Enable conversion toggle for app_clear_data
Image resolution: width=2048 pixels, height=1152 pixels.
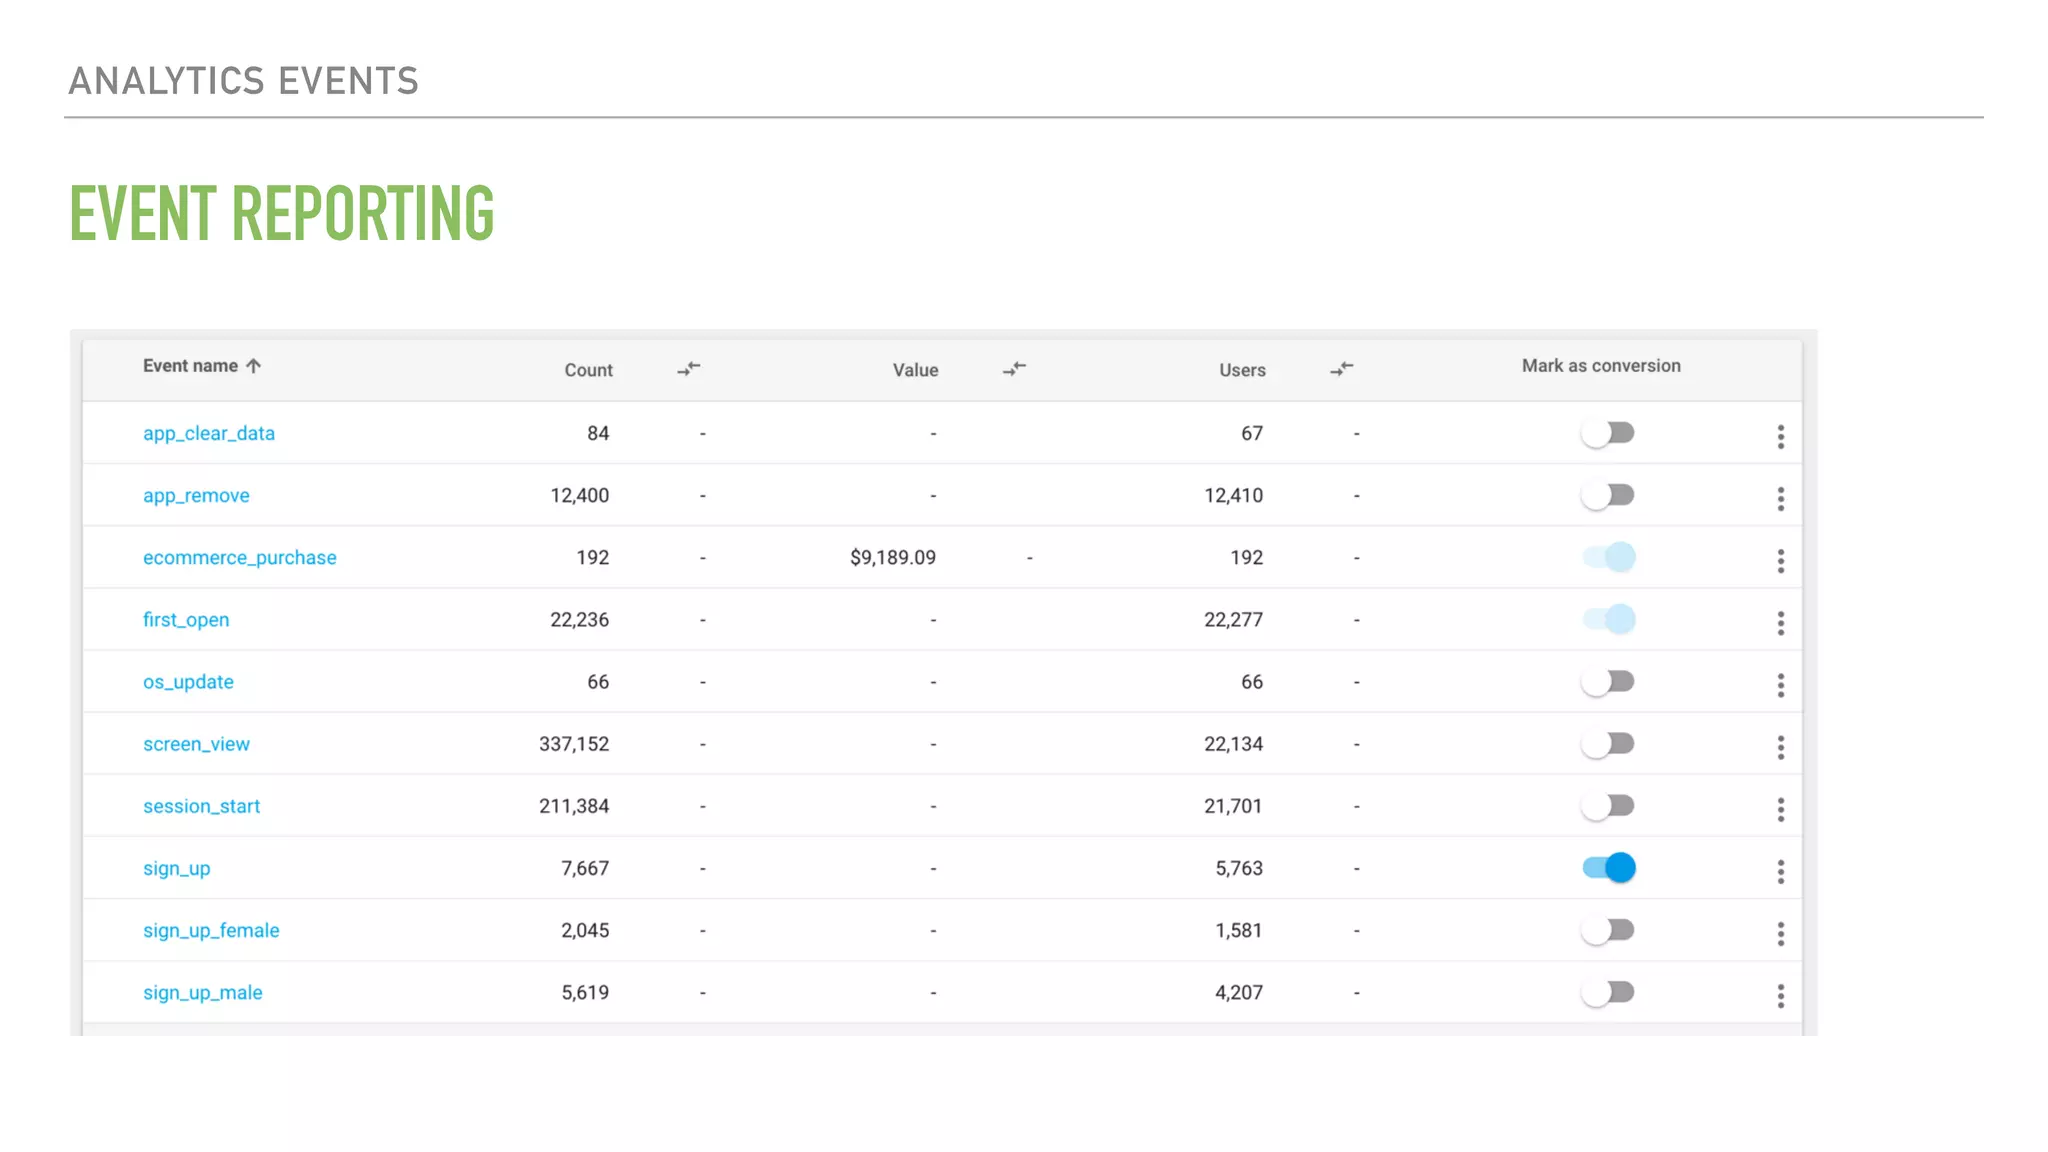1608,433
